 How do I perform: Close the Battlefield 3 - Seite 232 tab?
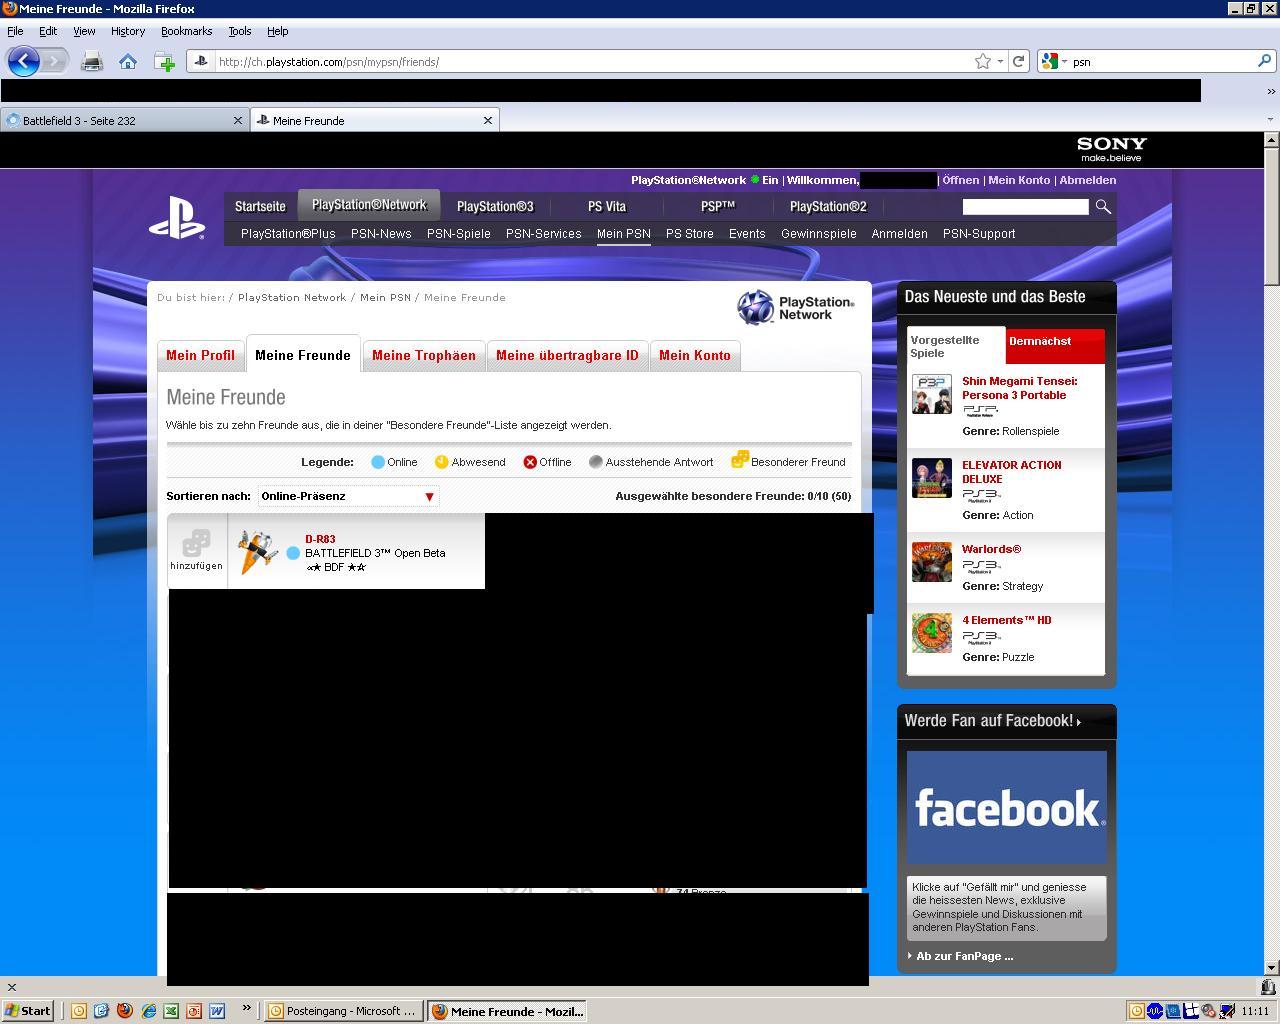click(x=237, y=120)
